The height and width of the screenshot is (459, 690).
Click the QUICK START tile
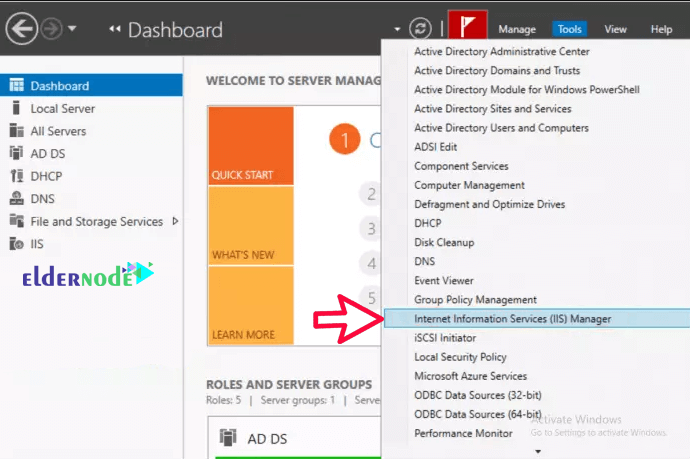pos(251,146)
